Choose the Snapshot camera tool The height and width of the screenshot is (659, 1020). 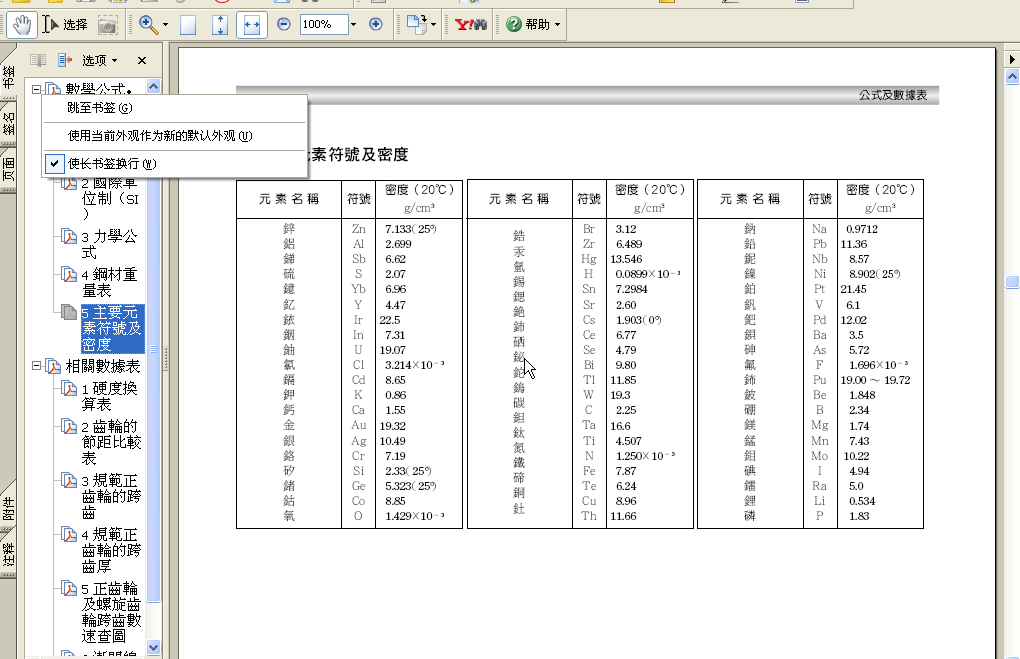107,25
